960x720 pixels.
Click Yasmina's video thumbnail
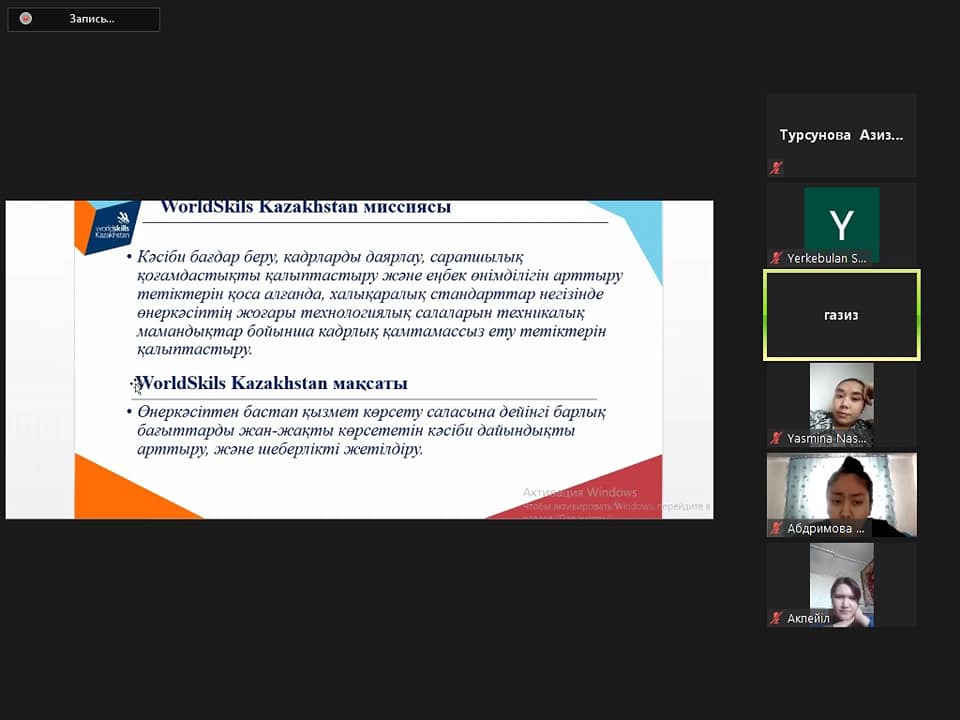[x=841, y=395]
